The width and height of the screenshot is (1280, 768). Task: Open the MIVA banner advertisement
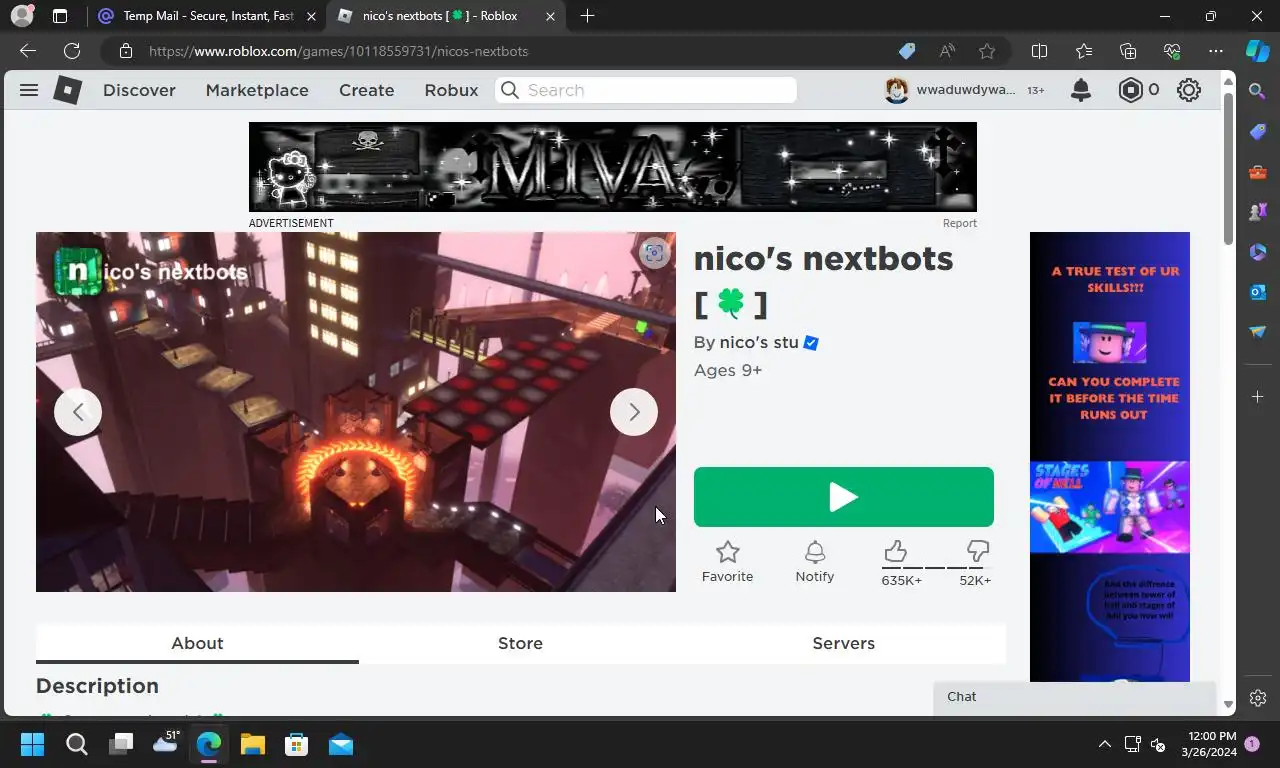613,167
